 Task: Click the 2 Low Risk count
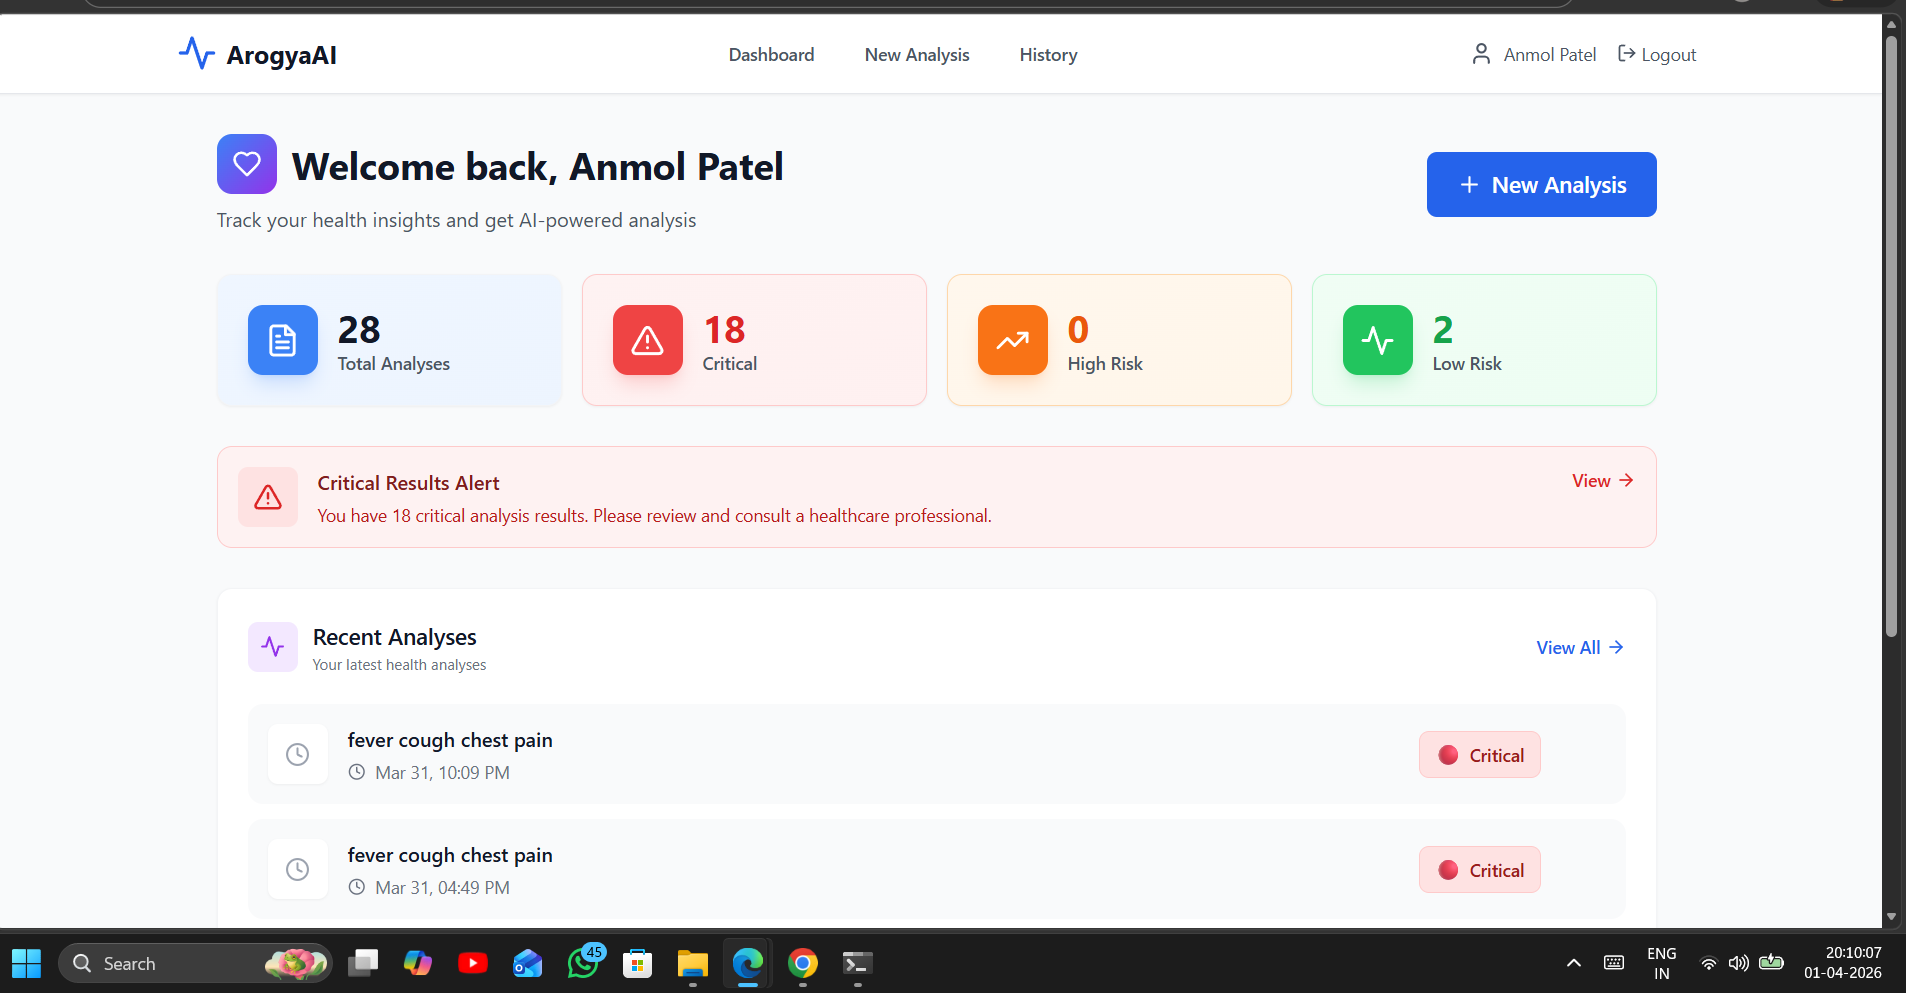coord(1443,330)
